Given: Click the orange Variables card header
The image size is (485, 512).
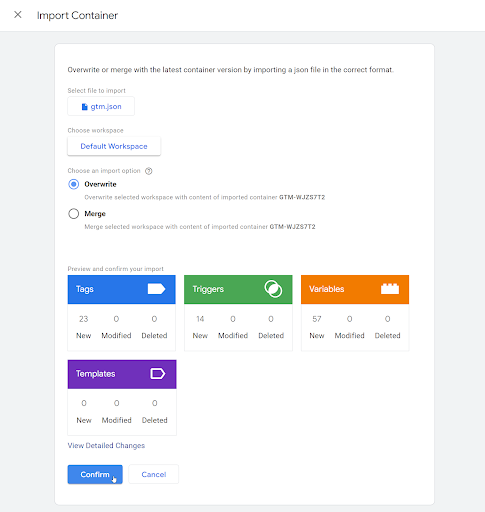Looking at the screenshot, I should click(x=355, y=289).
